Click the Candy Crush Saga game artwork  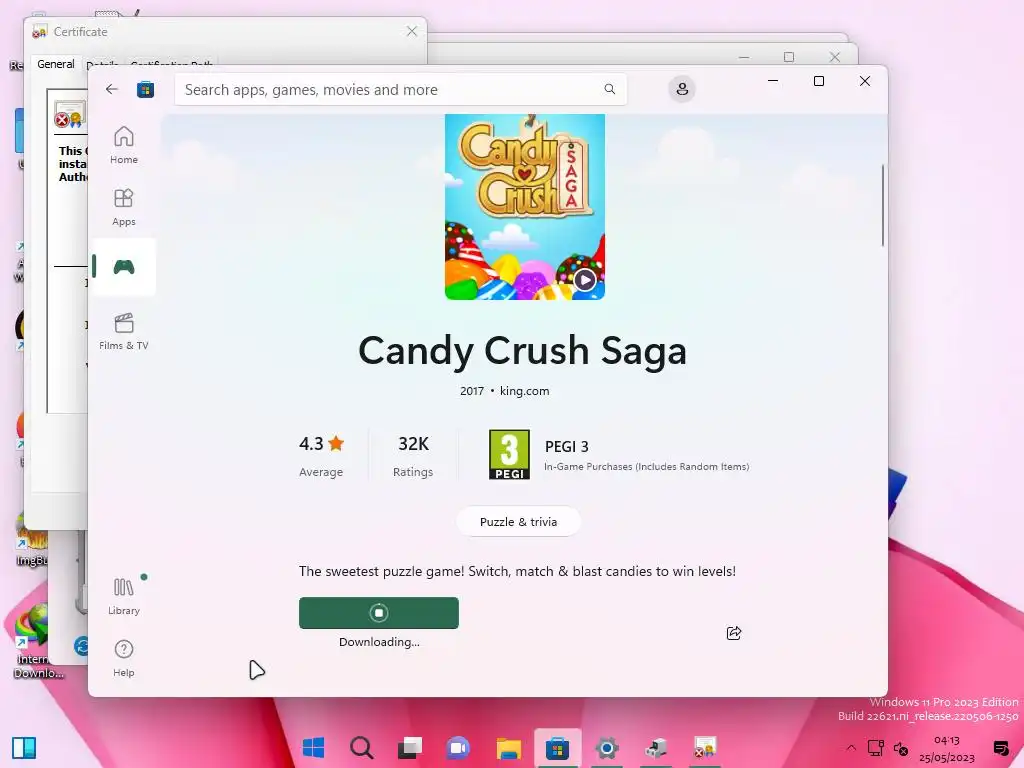pyautogui.click(x=525, y=207)
